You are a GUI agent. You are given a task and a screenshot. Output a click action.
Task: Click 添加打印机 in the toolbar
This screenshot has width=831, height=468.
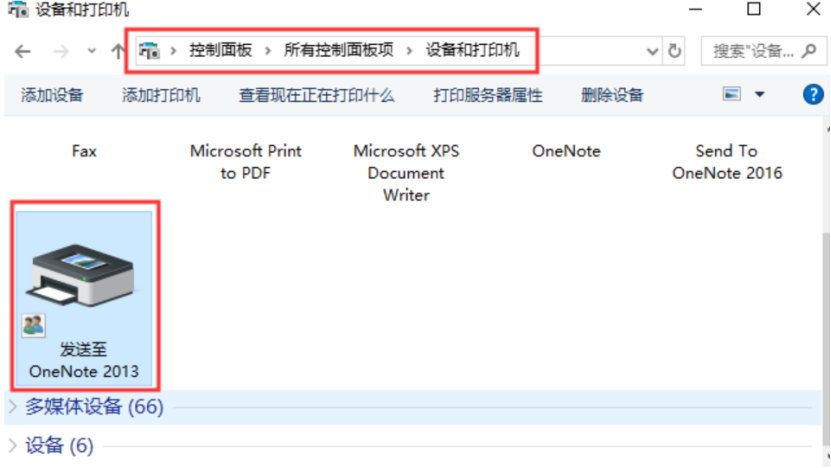[161, 95]
